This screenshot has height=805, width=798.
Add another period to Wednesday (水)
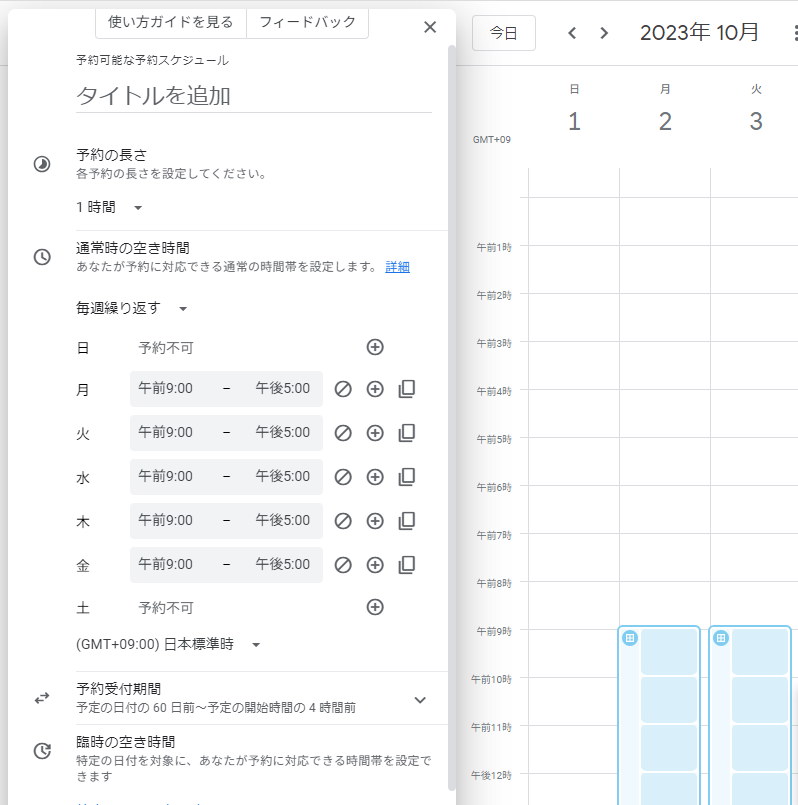tap(375, 477)
